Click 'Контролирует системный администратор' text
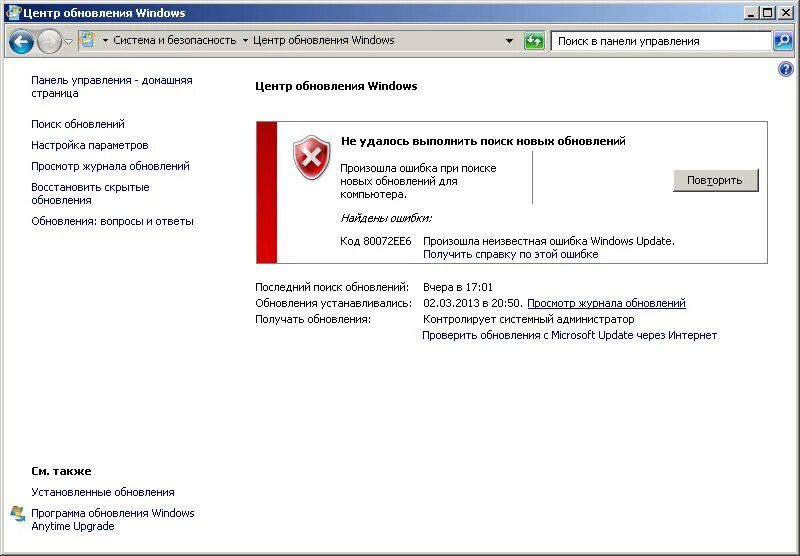The width and height of the screenshot is (800, 556). [x=529, y=319]
